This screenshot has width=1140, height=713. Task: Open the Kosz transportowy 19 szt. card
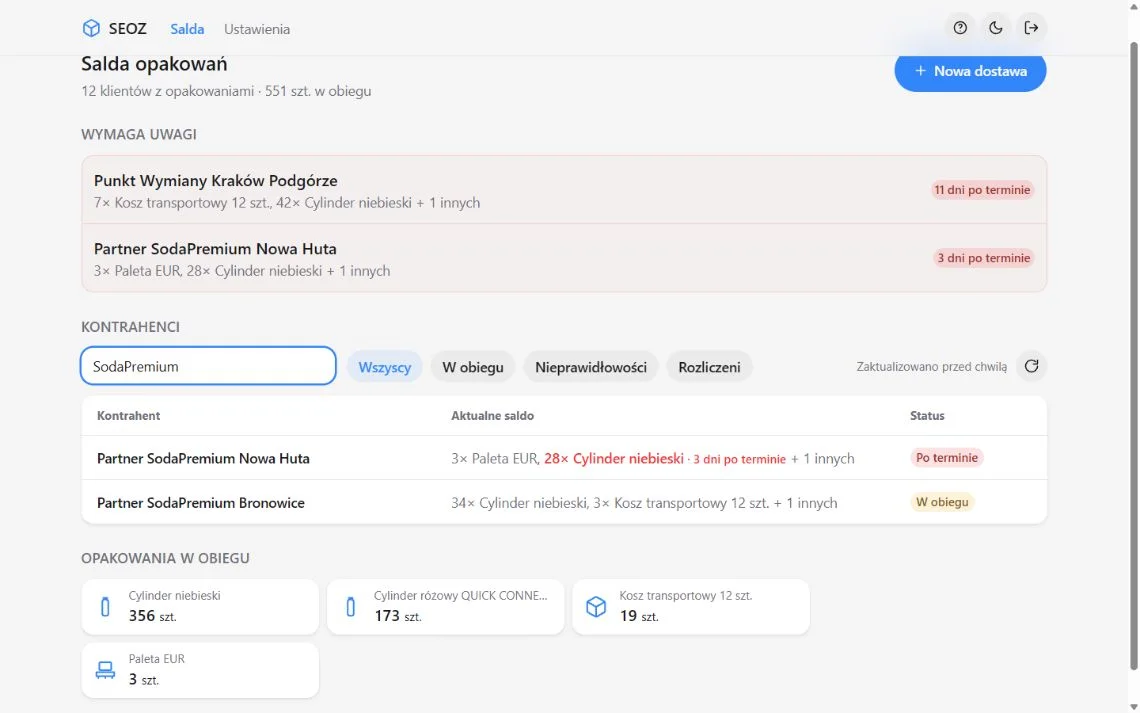point(691,607)
